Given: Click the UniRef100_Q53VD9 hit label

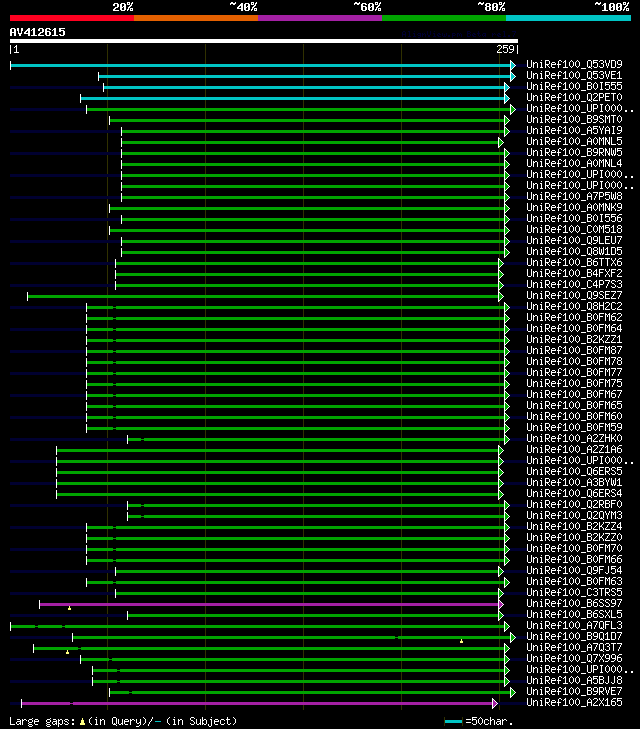Looking at the screenshot, I should pyautogui.click(x=574, y=64).
